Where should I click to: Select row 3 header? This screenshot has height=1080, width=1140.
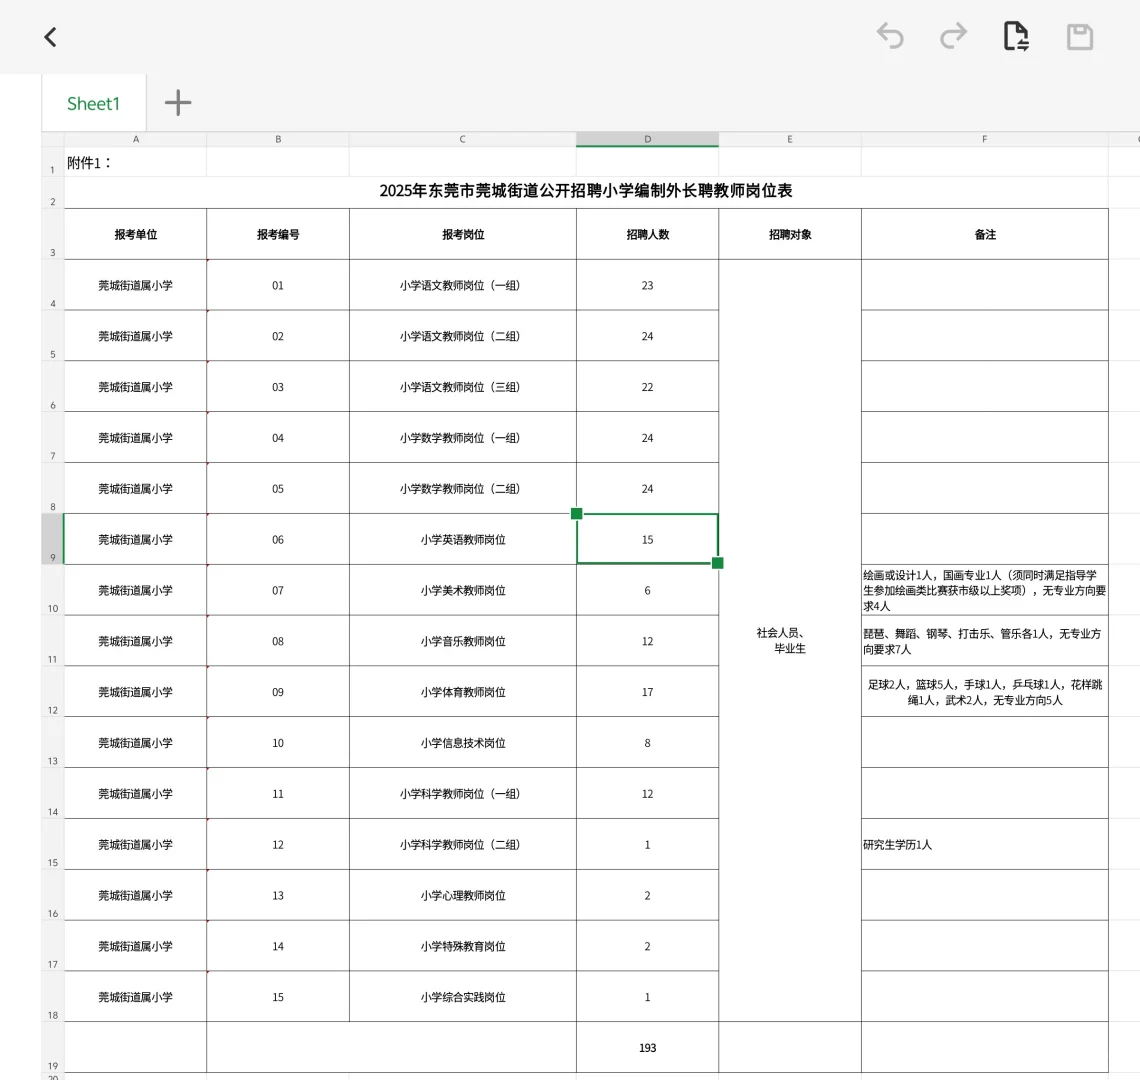point(52,234)
